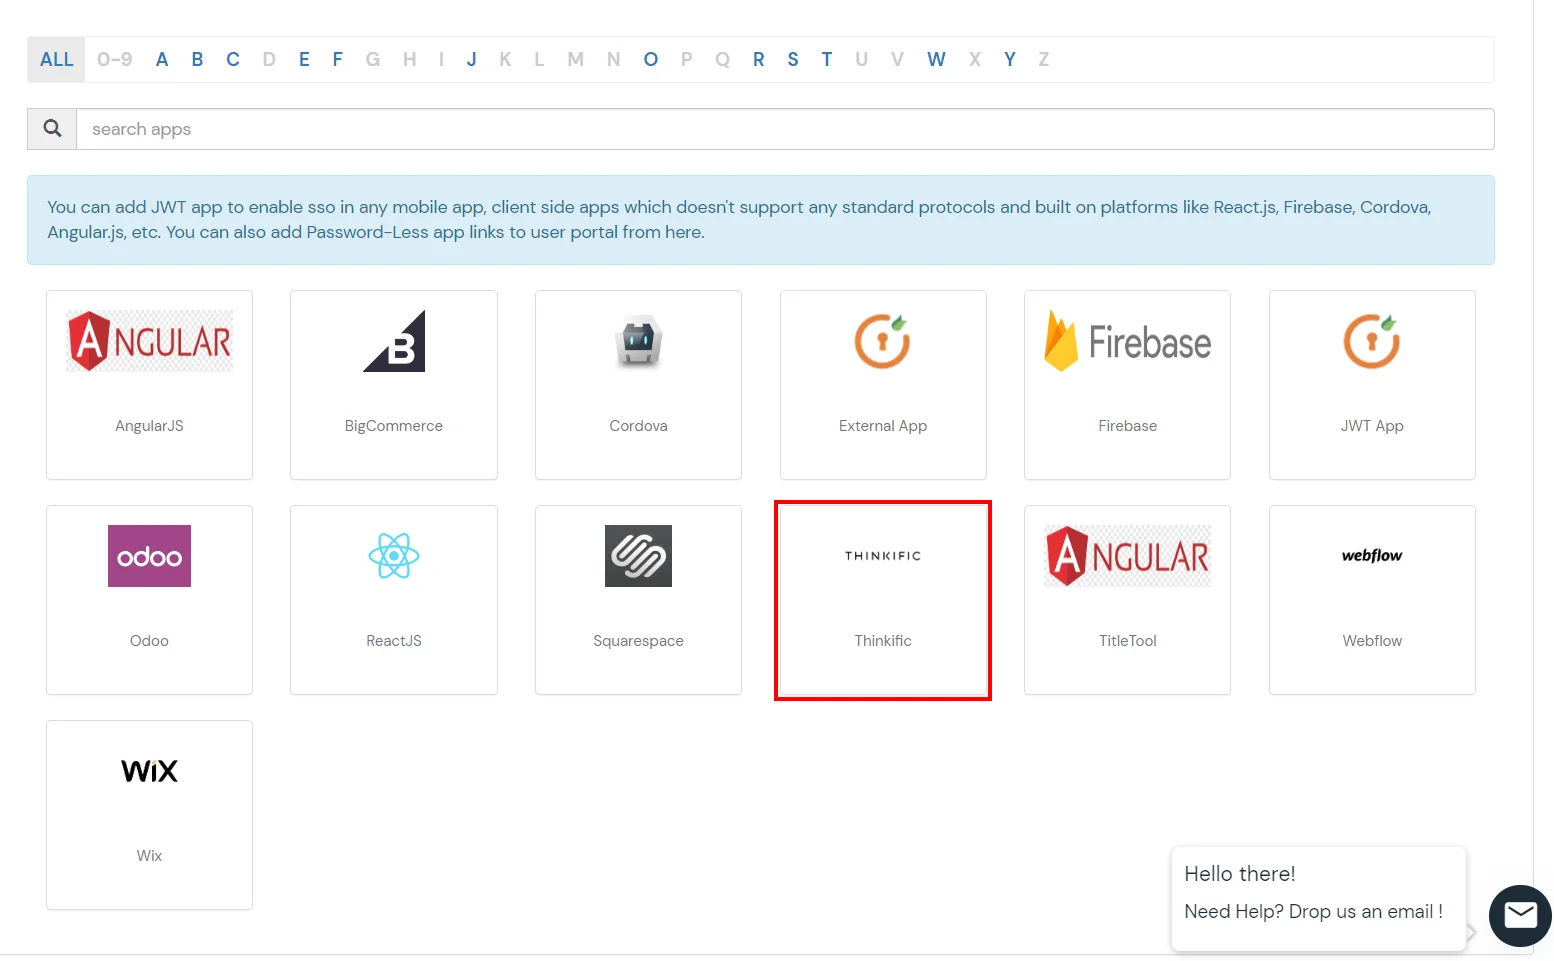Select the ReactJS atom icon
This screenshot has width=1554, height=961.
(393, 556)
